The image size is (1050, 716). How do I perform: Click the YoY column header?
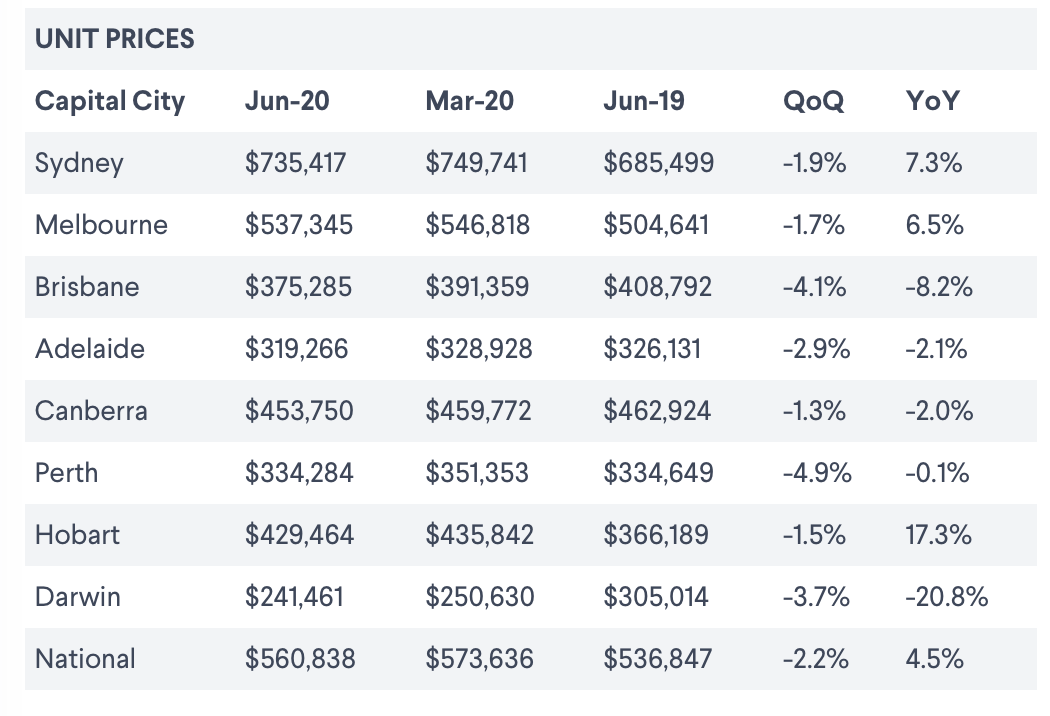pos(931,101)
